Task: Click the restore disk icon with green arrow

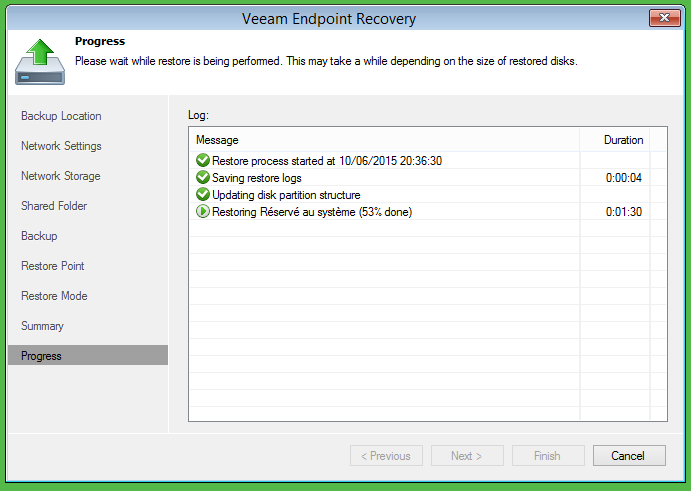Action: click(x=40, y=62)
